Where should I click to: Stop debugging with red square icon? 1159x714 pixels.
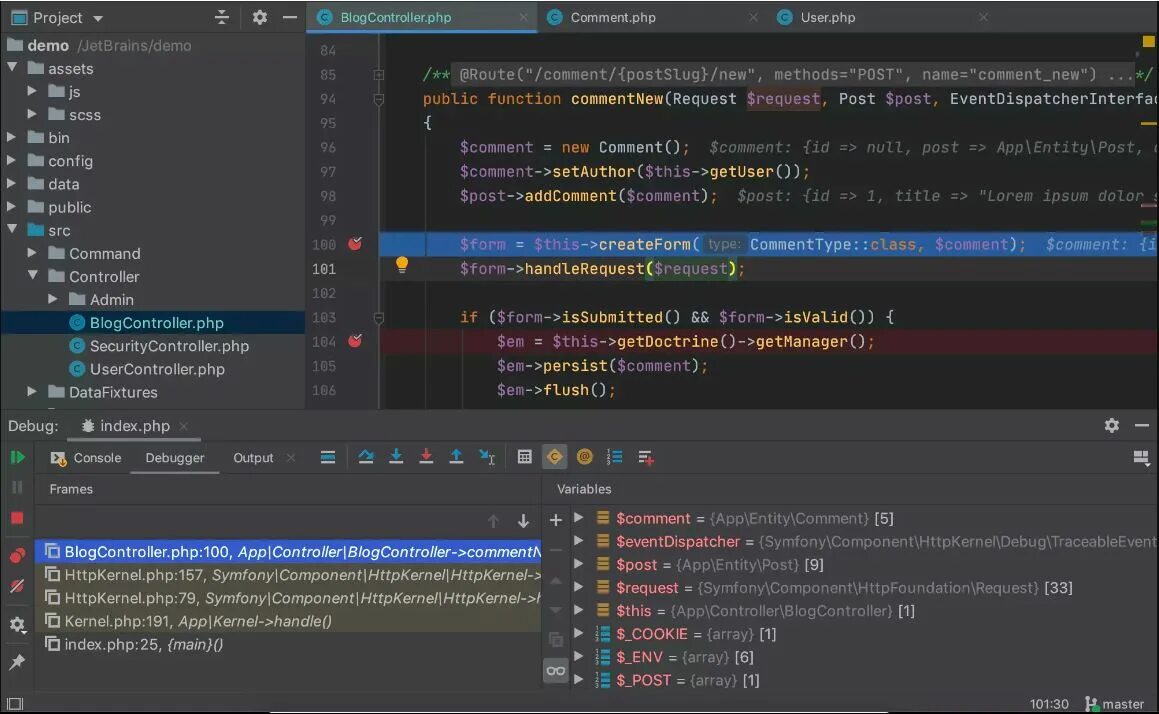[x=17, y=518]
